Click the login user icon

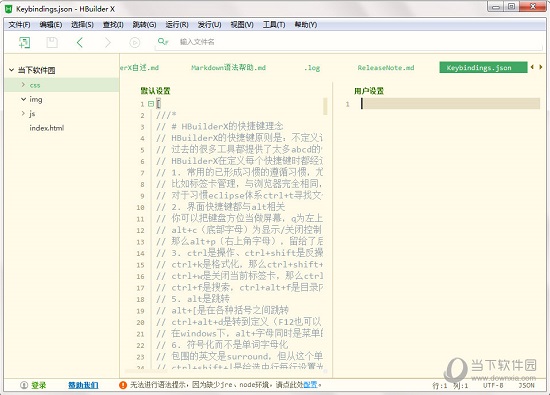point(24,385)
